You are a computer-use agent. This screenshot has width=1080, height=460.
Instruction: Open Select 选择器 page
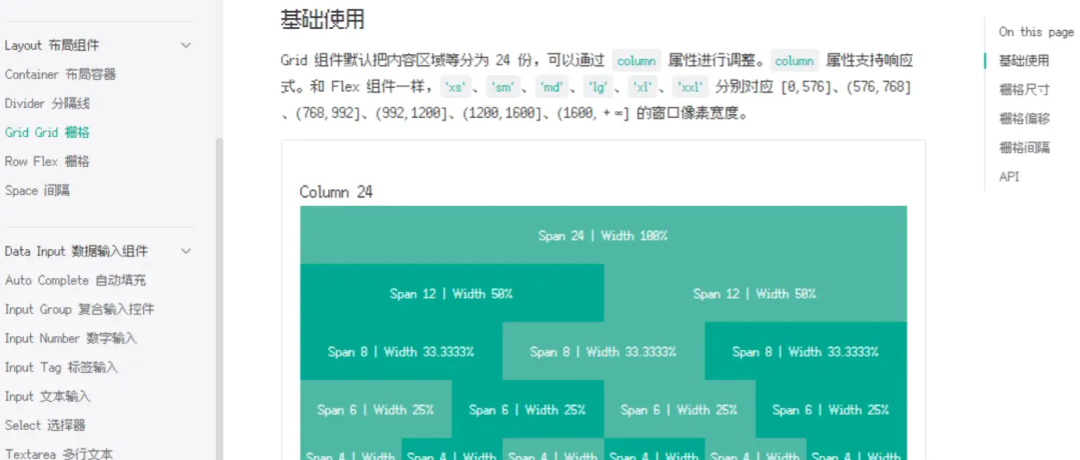(45, 425)
